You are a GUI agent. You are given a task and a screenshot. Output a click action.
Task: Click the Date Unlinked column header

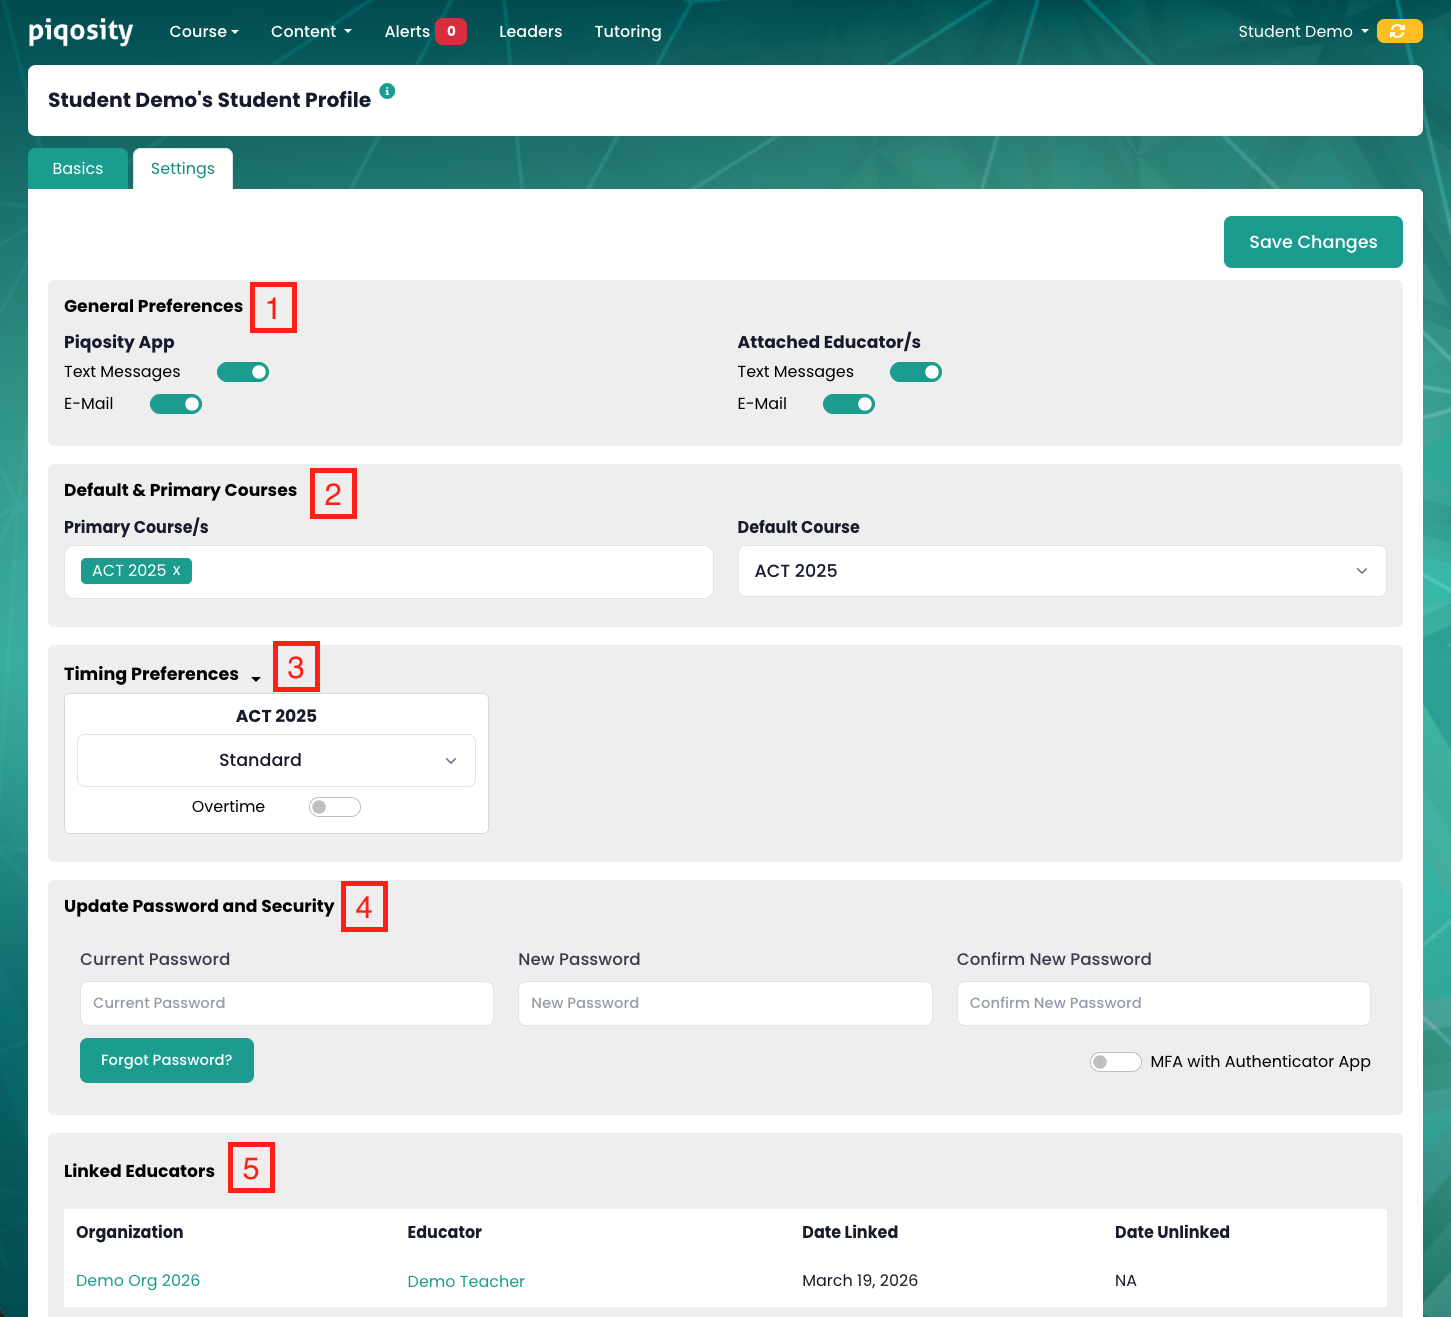coord(1172,1232)
